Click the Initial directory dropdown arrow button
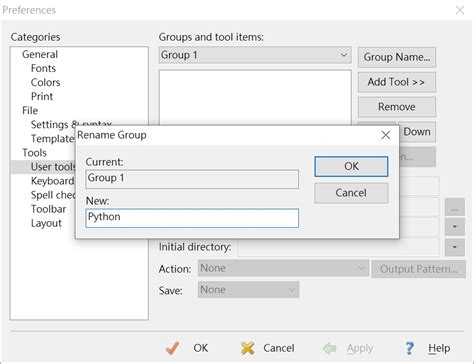The width and height of the screenshot is (474, 364). coord(455,247)
